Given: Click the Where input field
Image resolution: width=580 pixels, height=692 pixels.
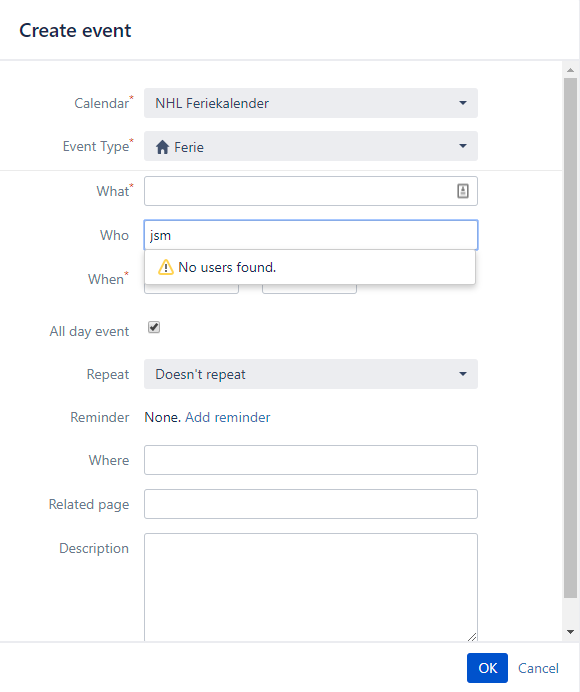Looking at the screenshot, I should pos(311,460).
